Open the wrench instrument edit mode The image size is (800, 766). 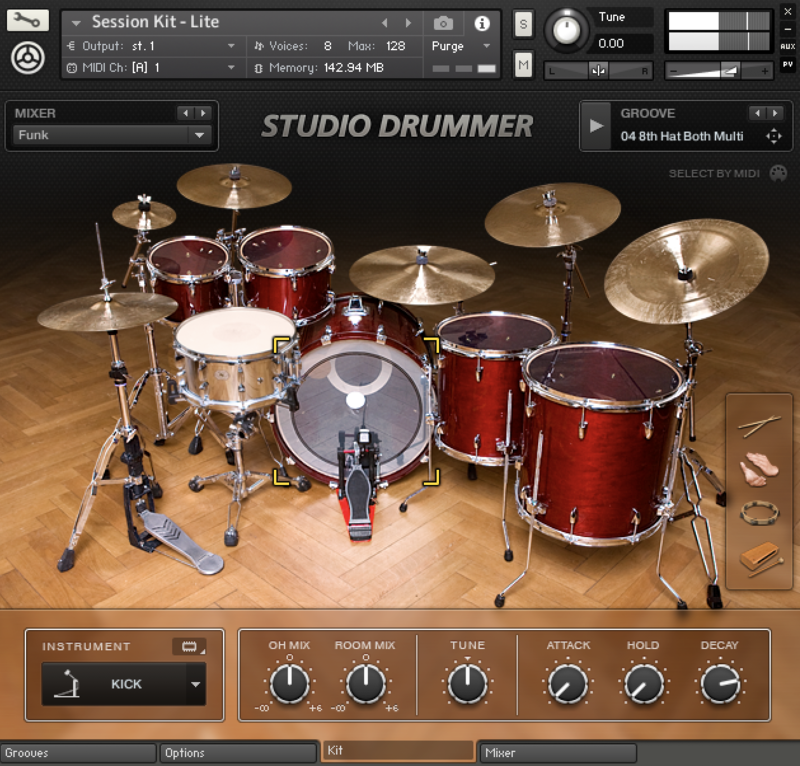pos(28,20)
